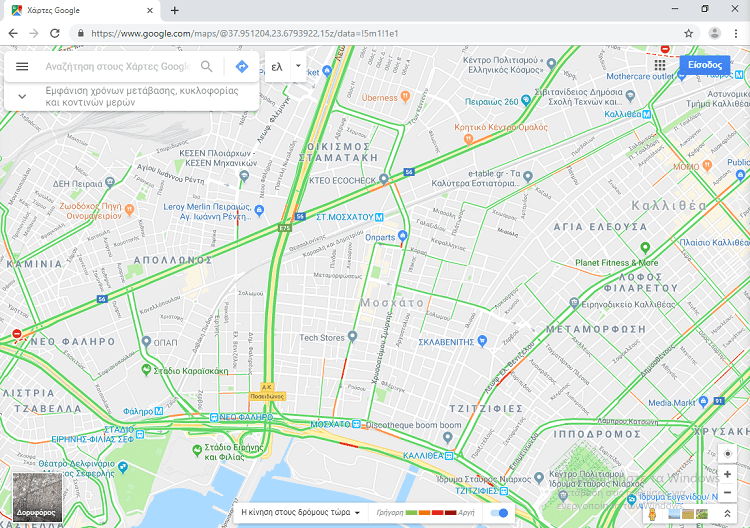Zoom out with the minus button
Image resolution: width=750 pixels, height=528 pixels.
728,493
